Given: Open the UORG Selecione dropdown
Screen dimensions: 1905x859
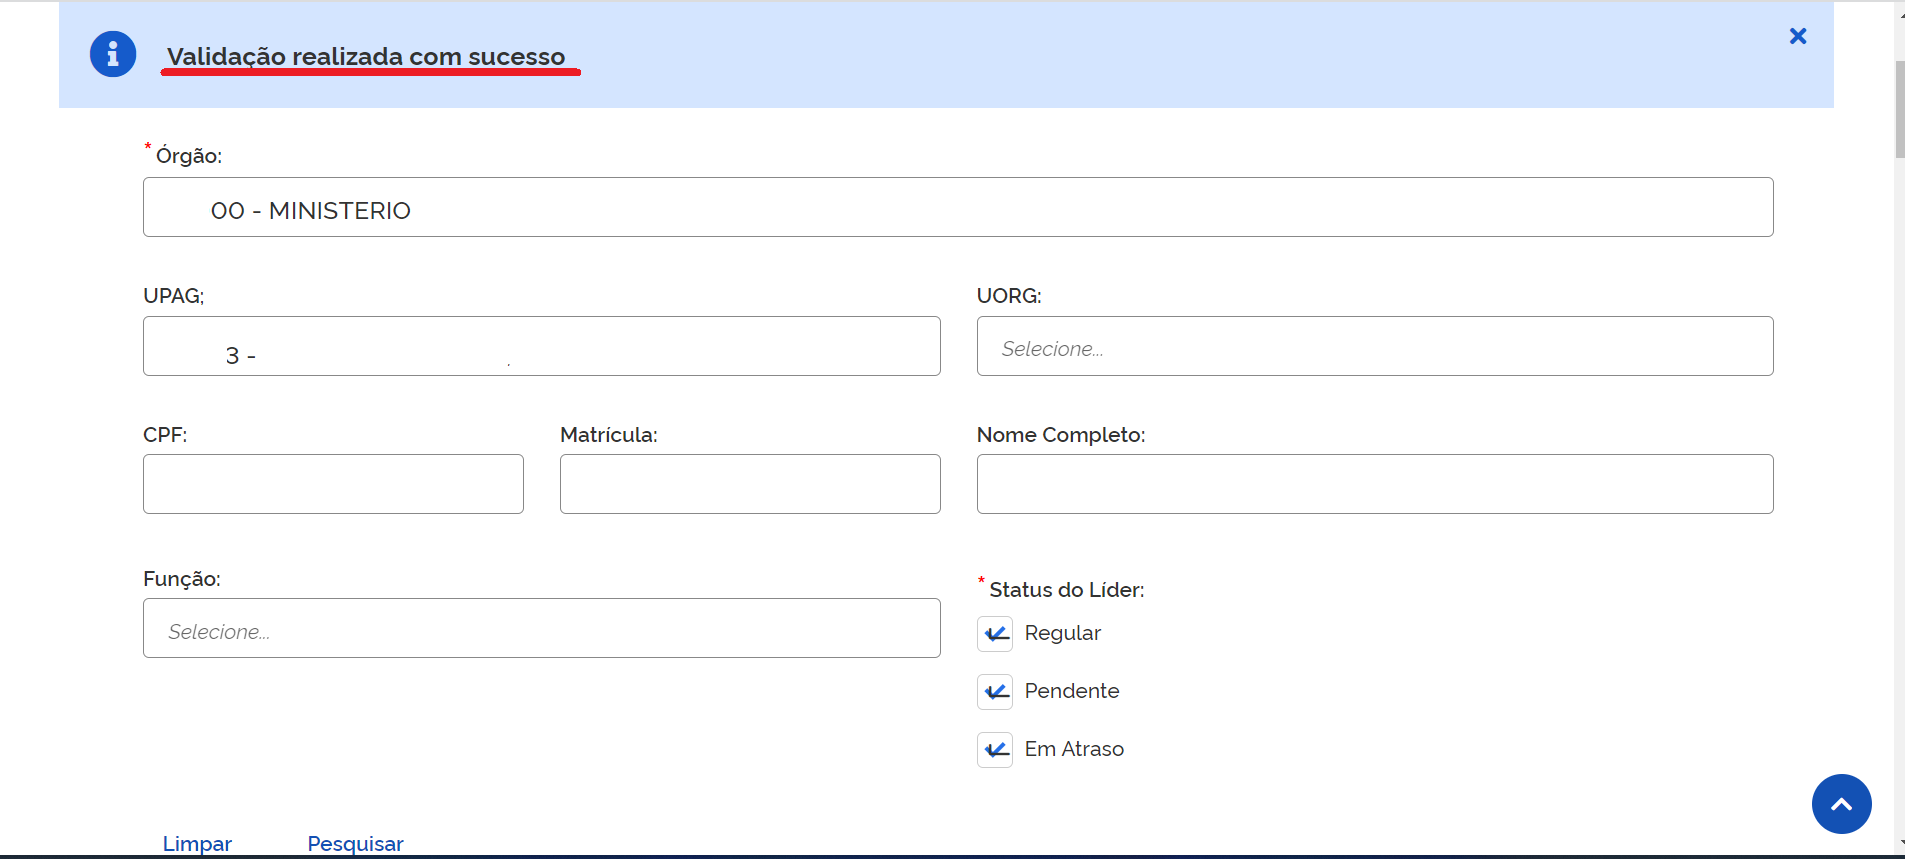Looking at the screenshot, I should 1374,347.
